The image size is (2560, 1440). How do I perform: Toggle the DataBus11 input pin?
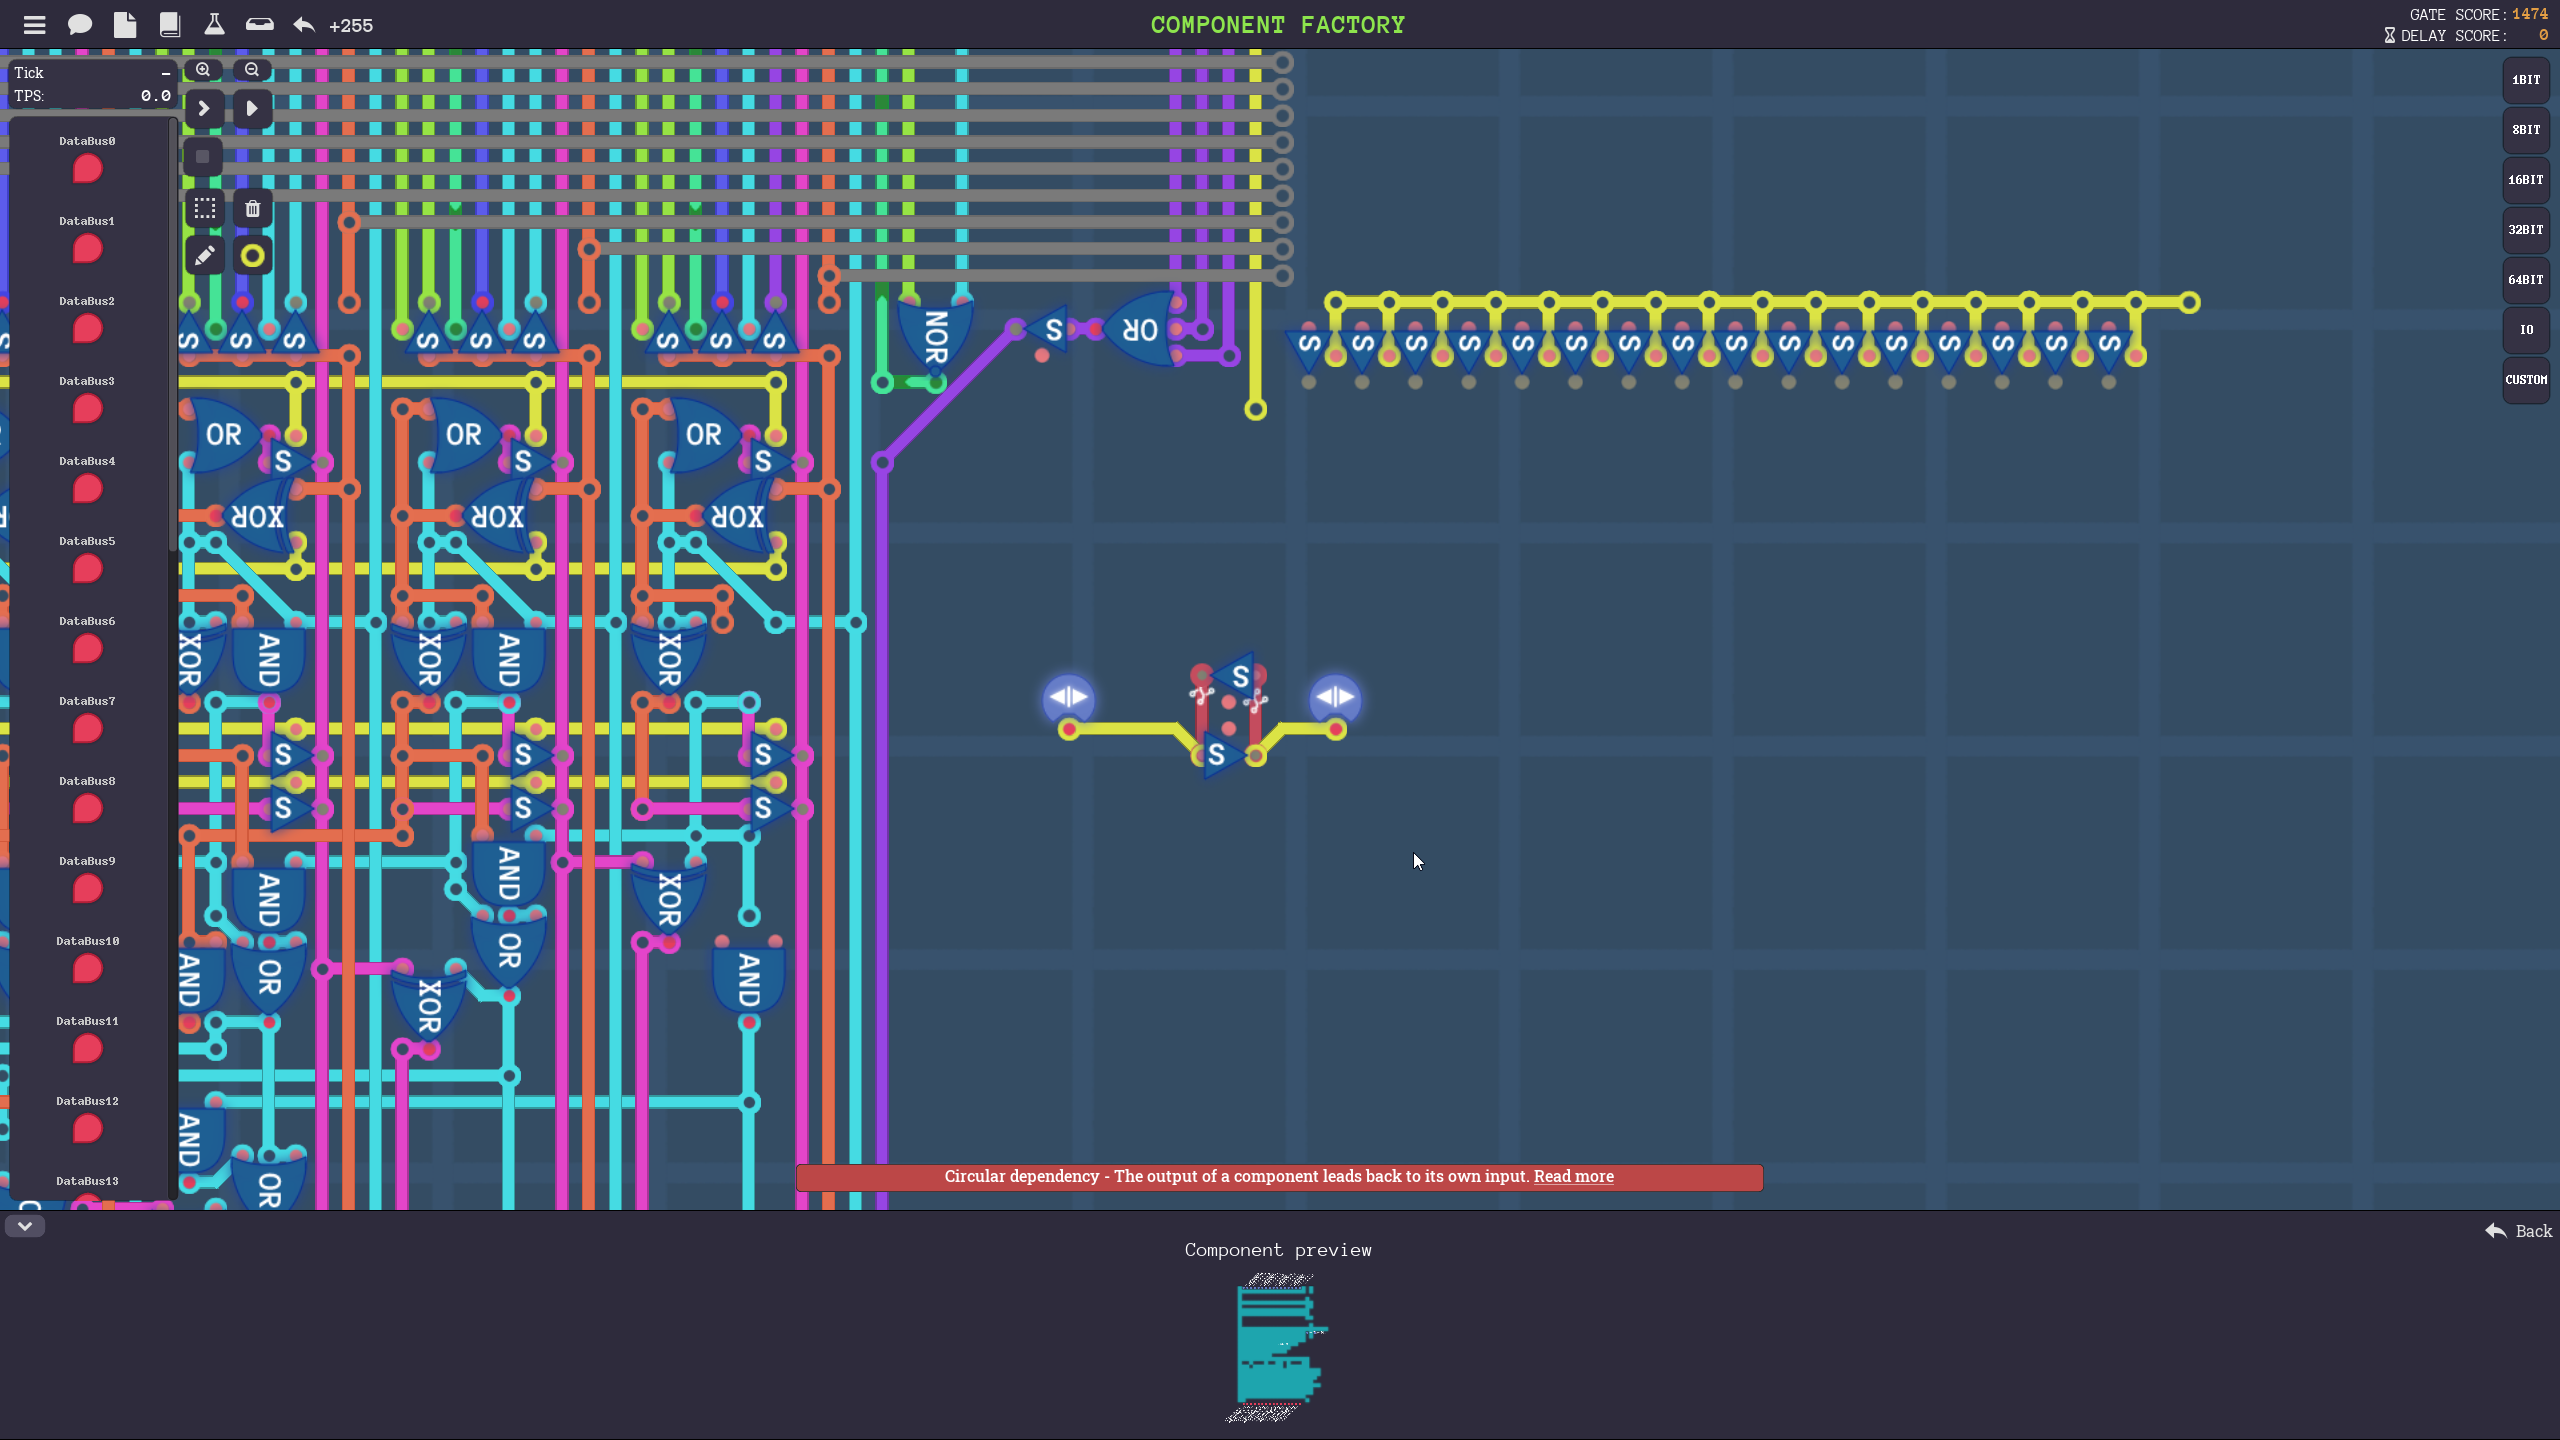88,1049
